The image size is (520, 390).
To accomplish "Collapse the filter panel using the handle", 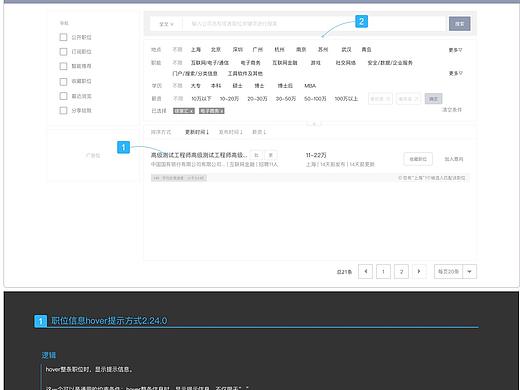I will point(314,124).
